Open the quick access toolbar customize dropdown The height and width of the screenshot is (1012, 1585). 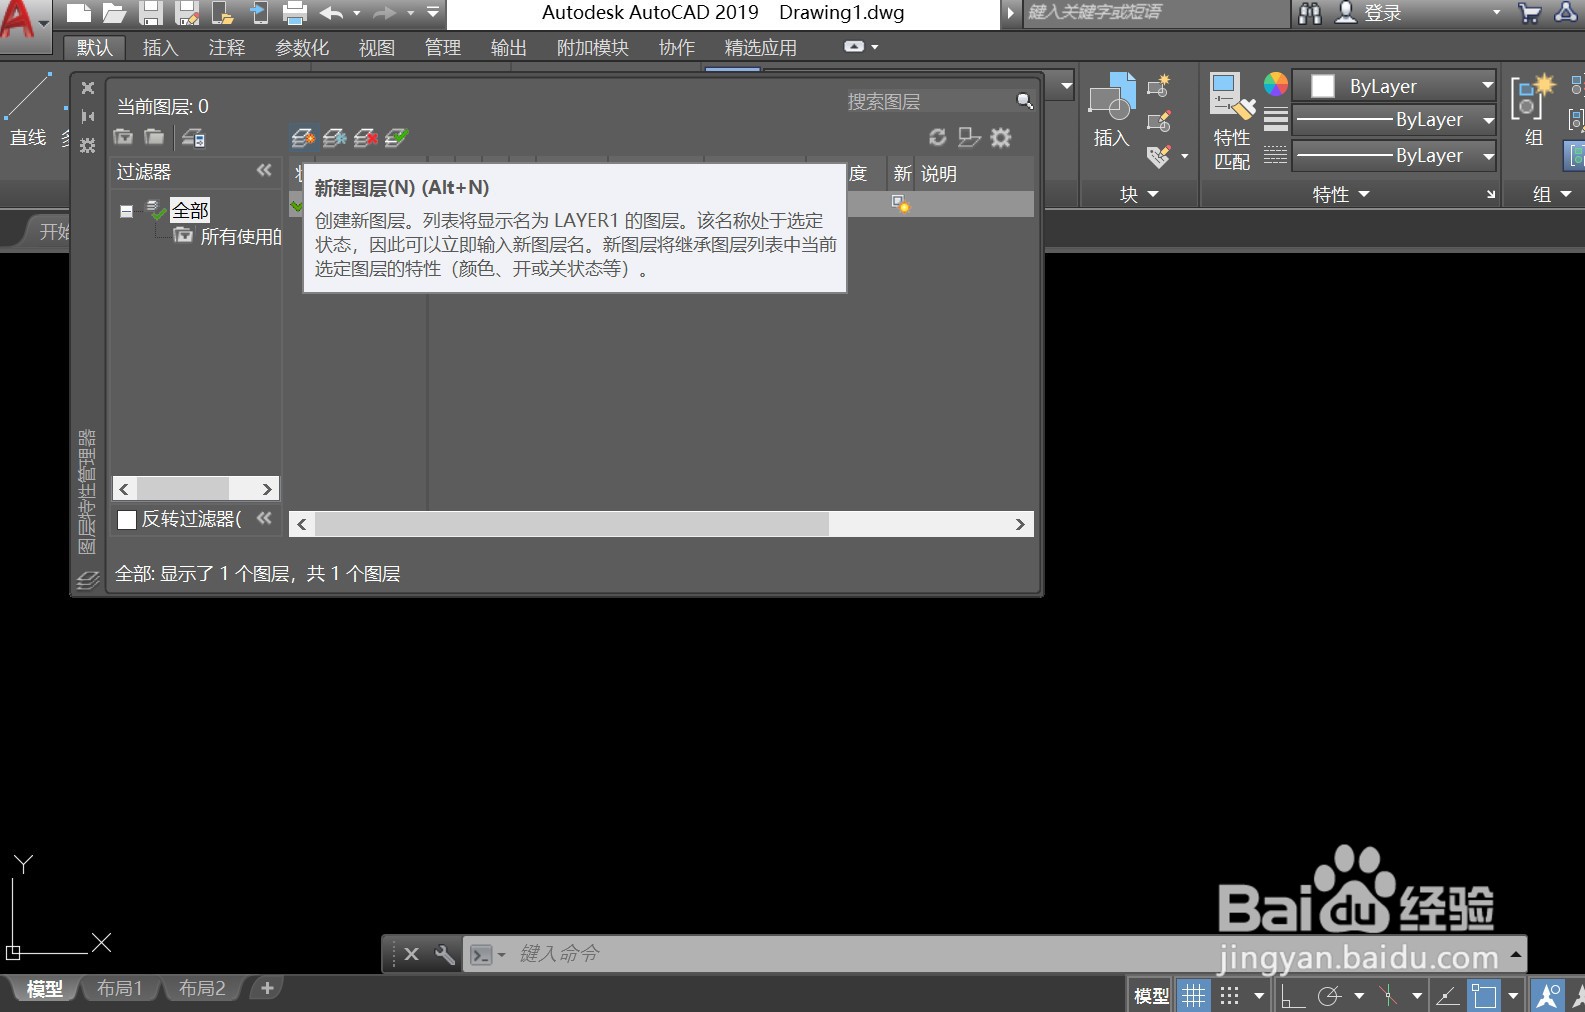(x=433, y=13)
